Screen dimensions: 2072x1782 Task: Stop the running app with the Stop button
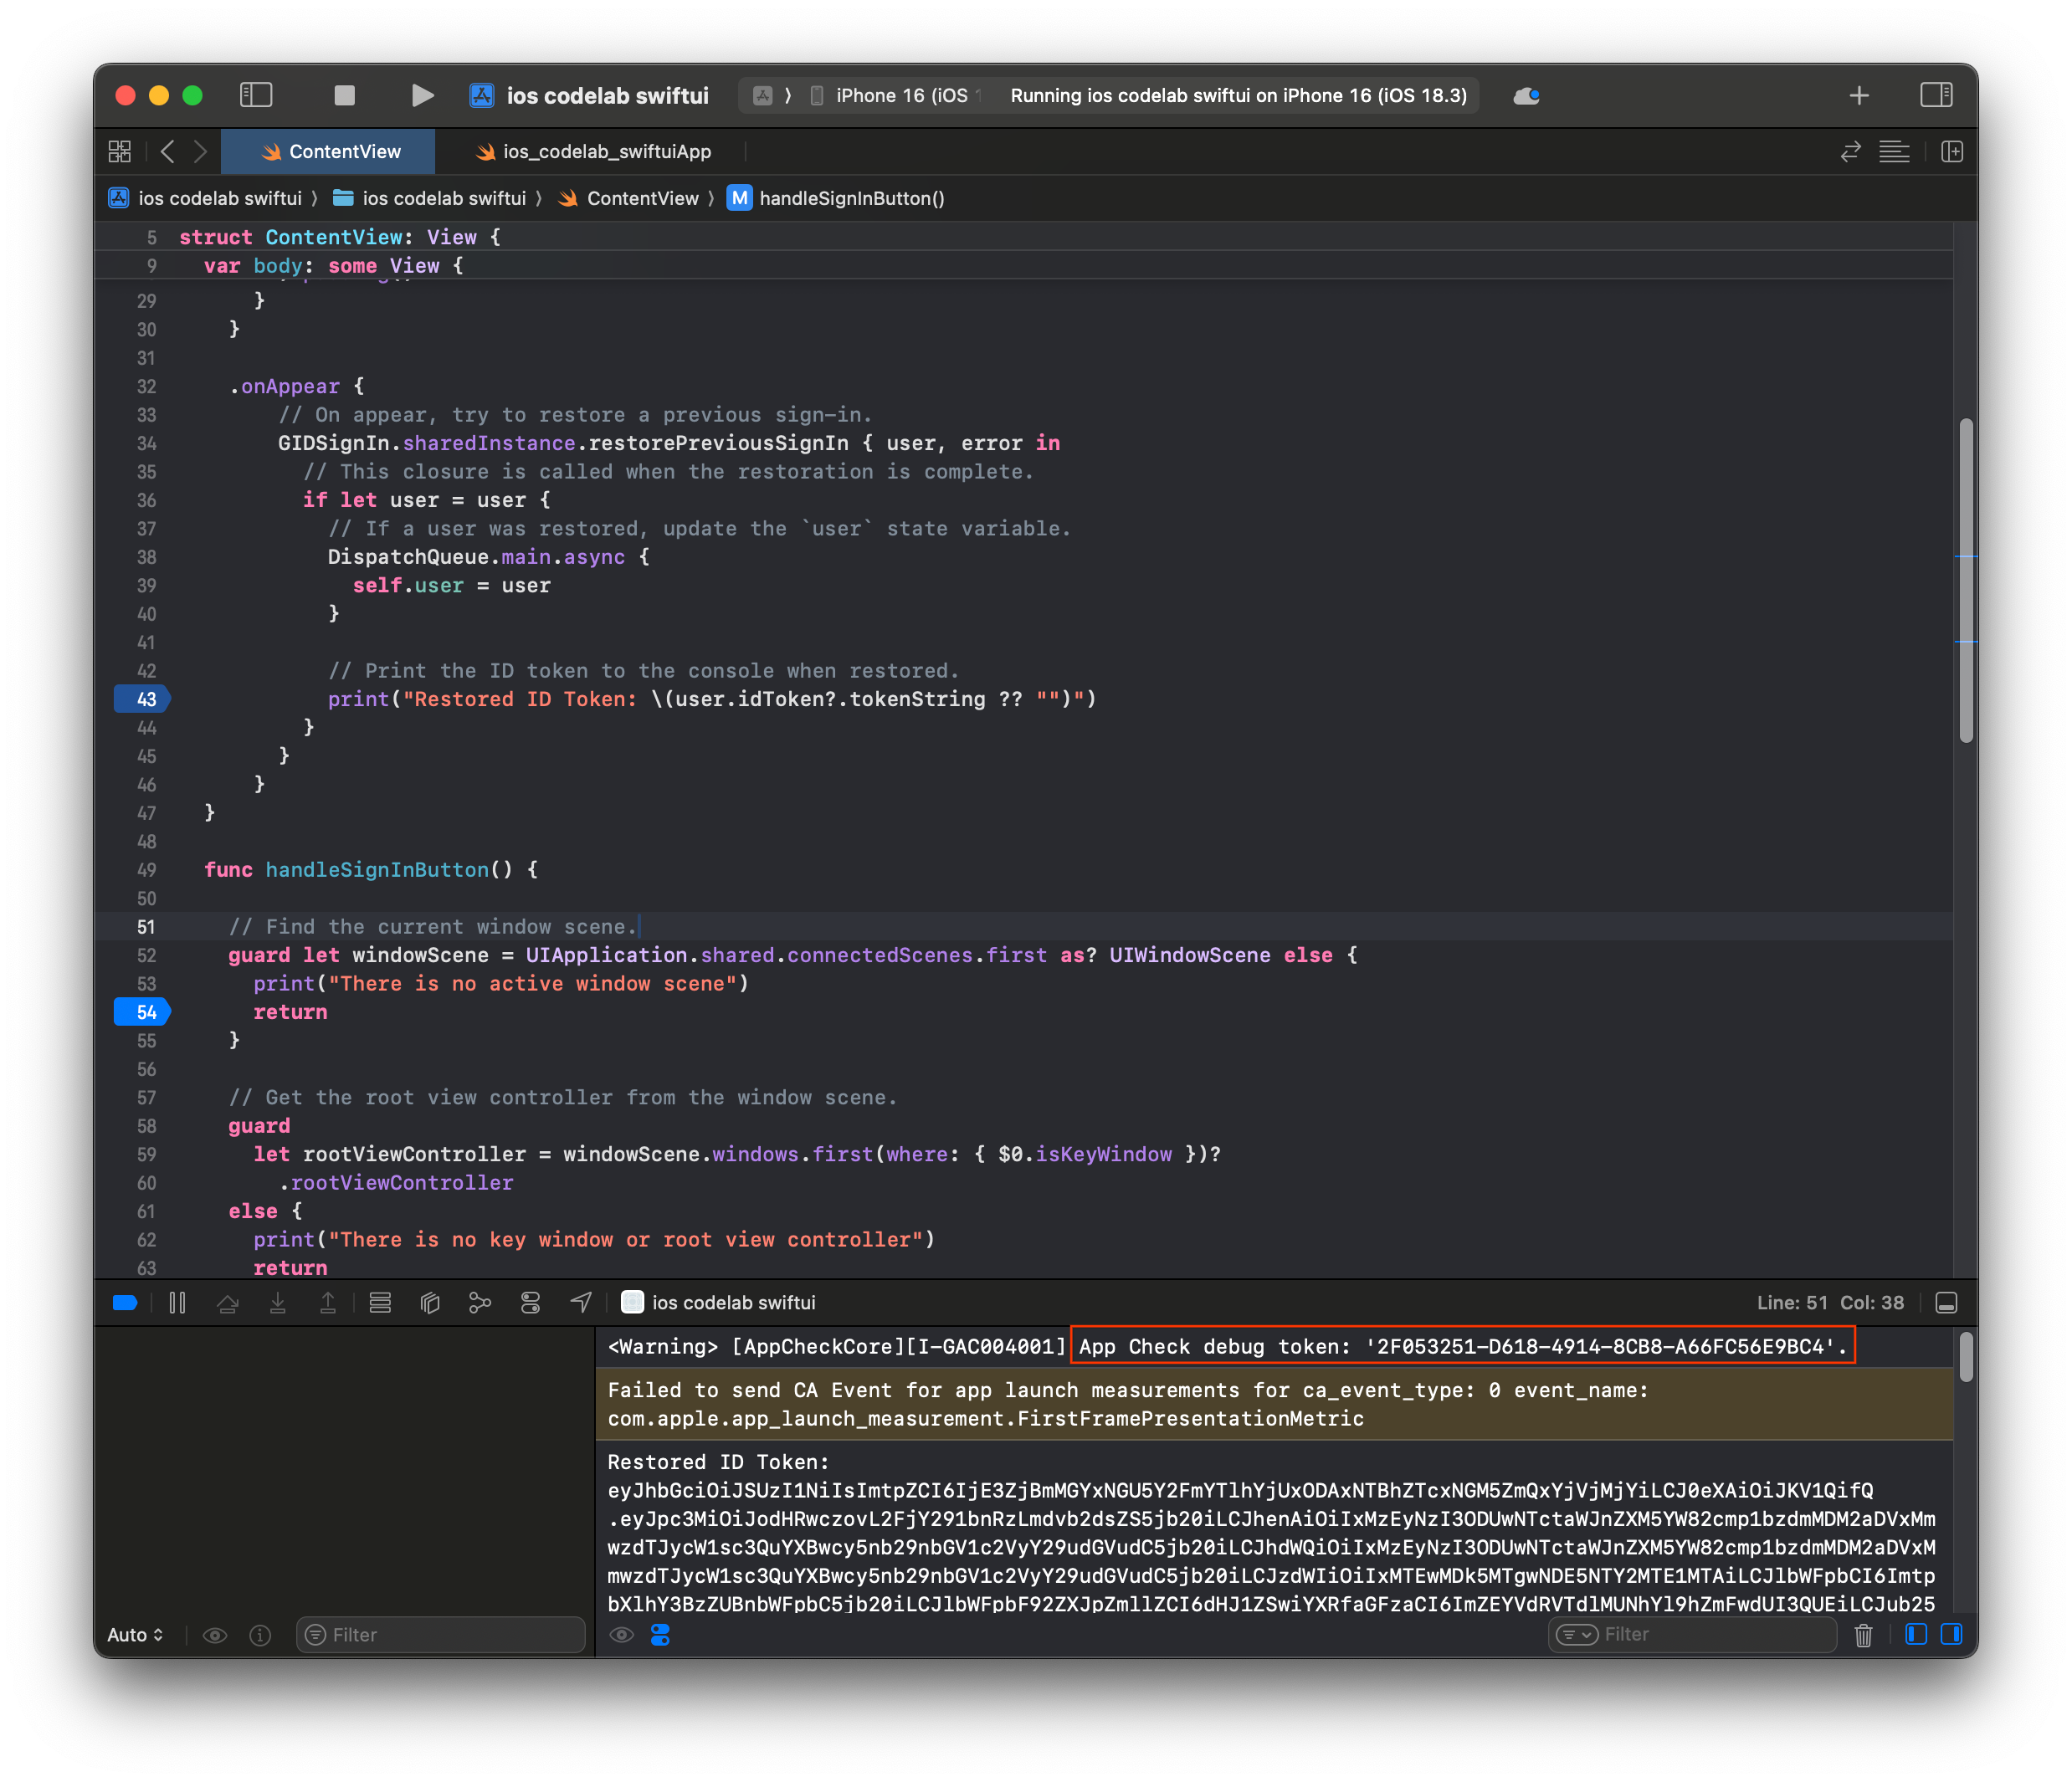click(x=344, y=95)
